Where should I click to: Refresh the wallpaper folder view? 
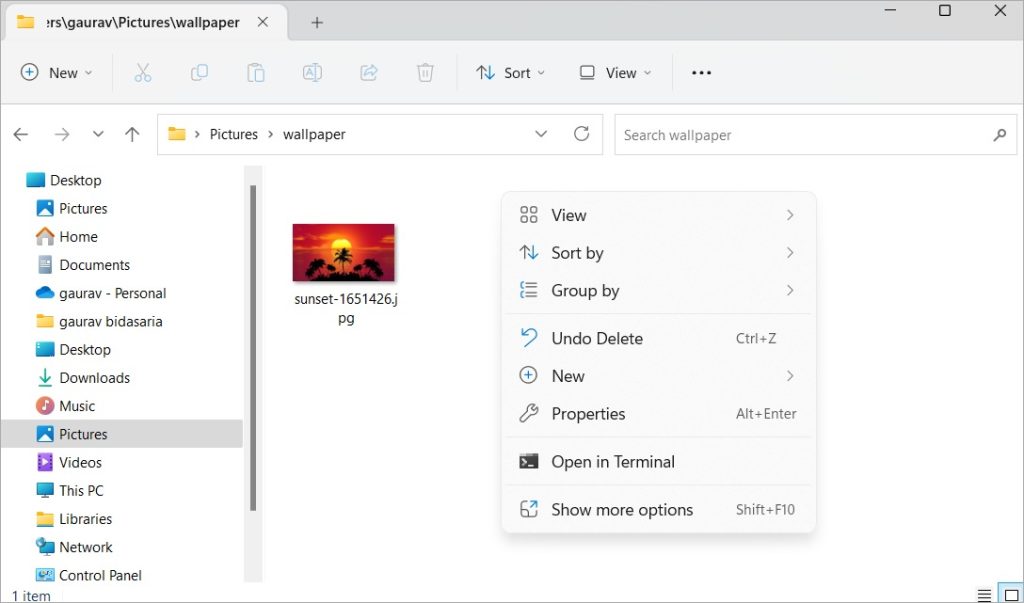(x=581, y=134)
